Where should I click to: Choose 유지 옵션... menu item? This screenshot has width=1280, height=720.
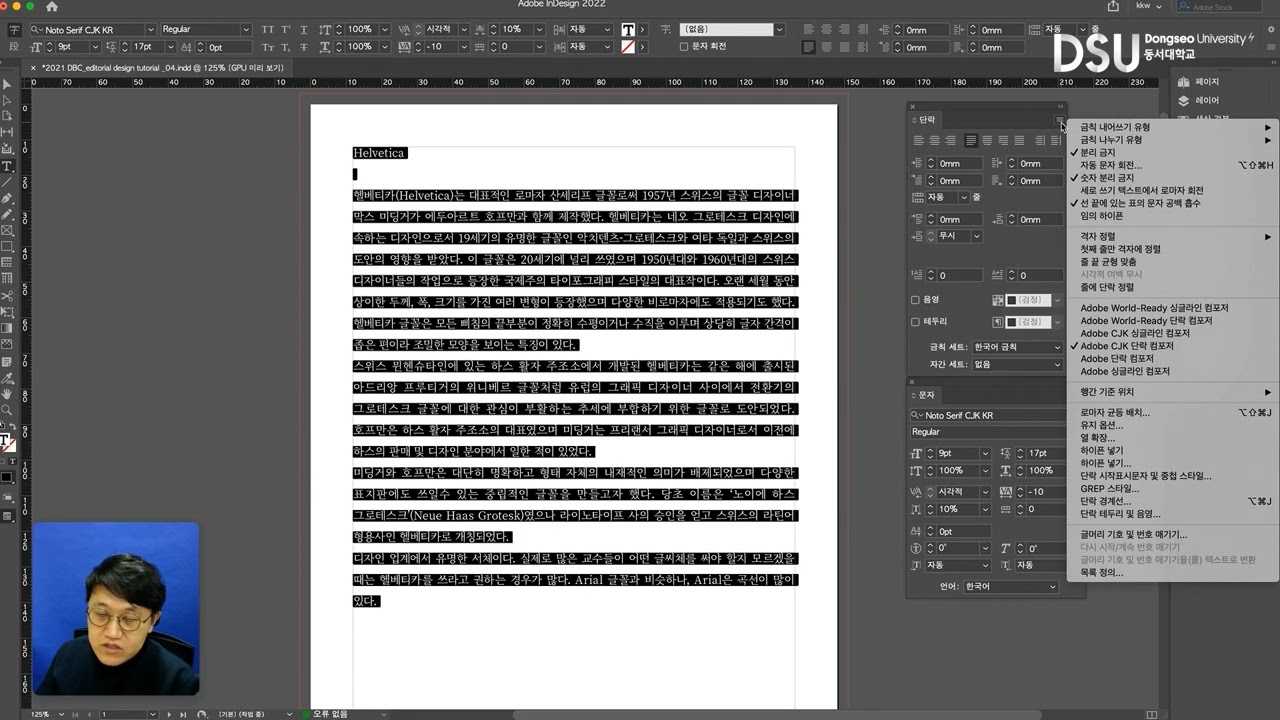[1172, 426]
